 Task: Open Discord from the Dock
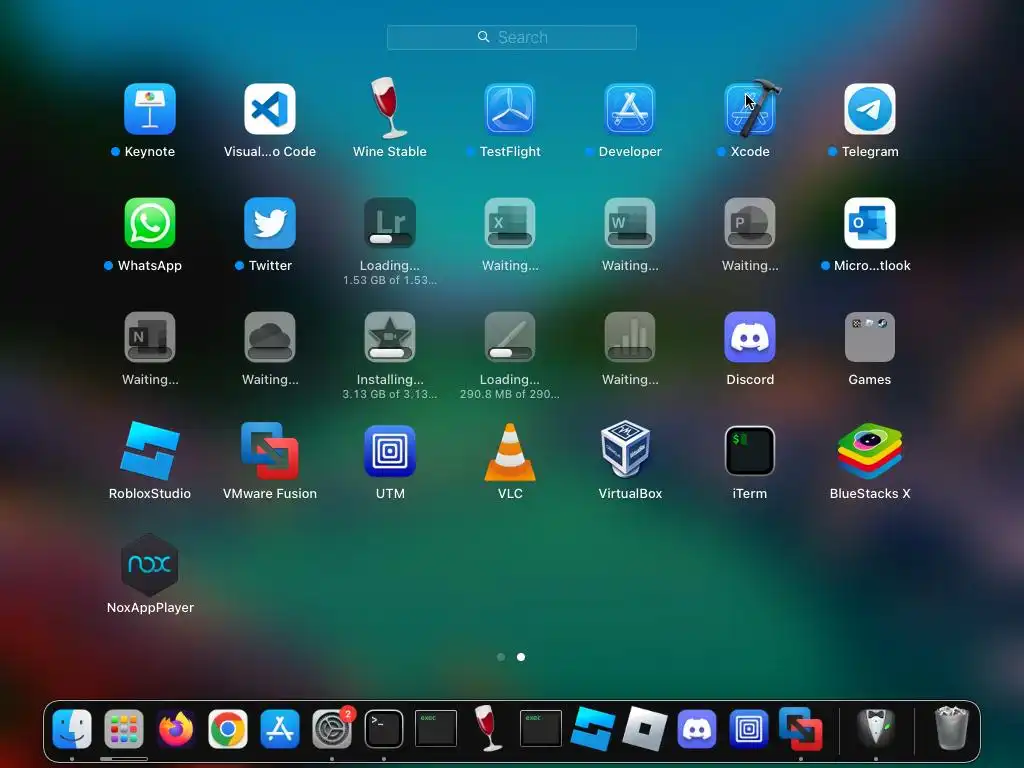coord(697,728)
